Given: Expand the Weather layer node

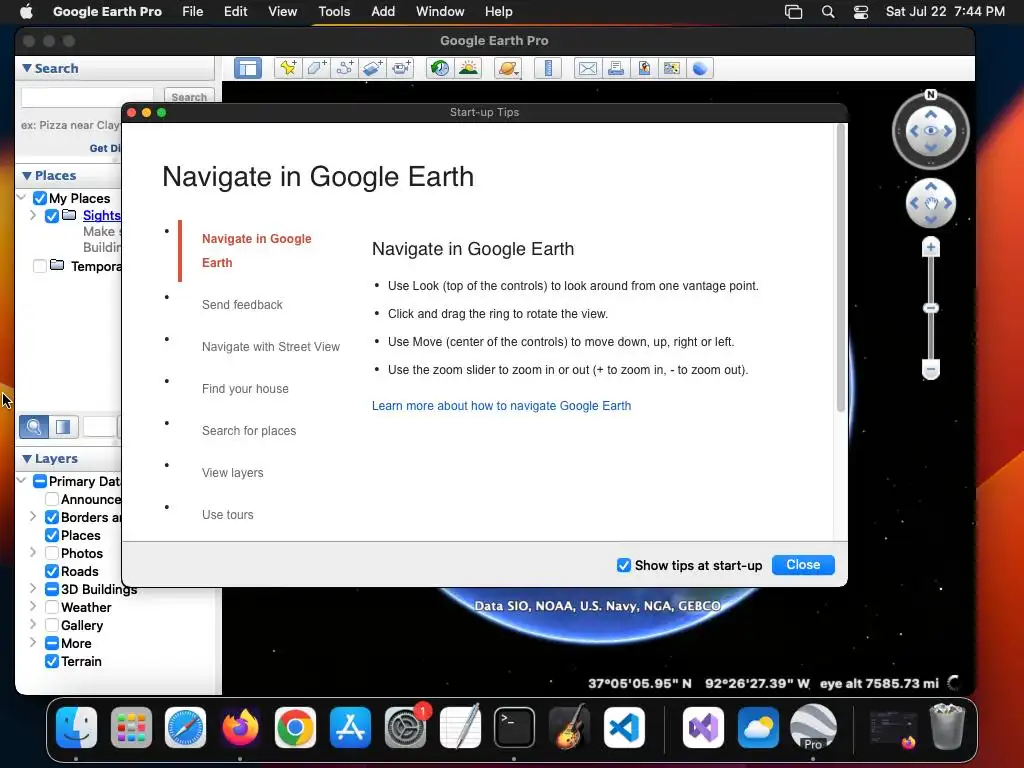Looking at the screenshot, I should [33, 607].
